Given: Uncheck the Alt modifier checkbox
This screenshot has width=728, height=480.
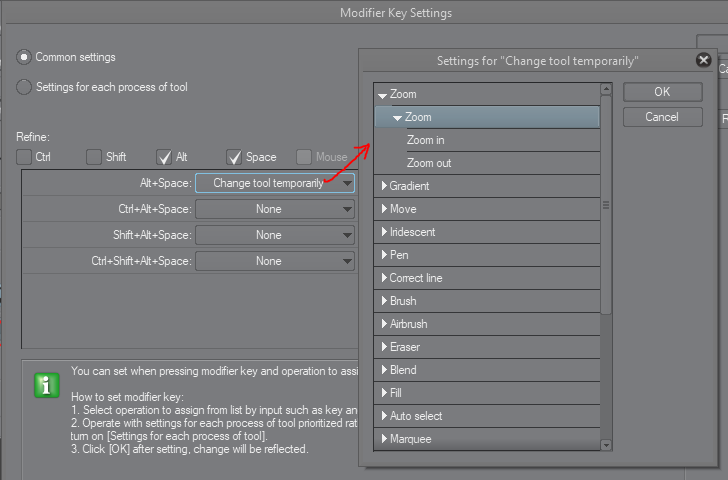Looking at the screenshot, I should (165, 157).
